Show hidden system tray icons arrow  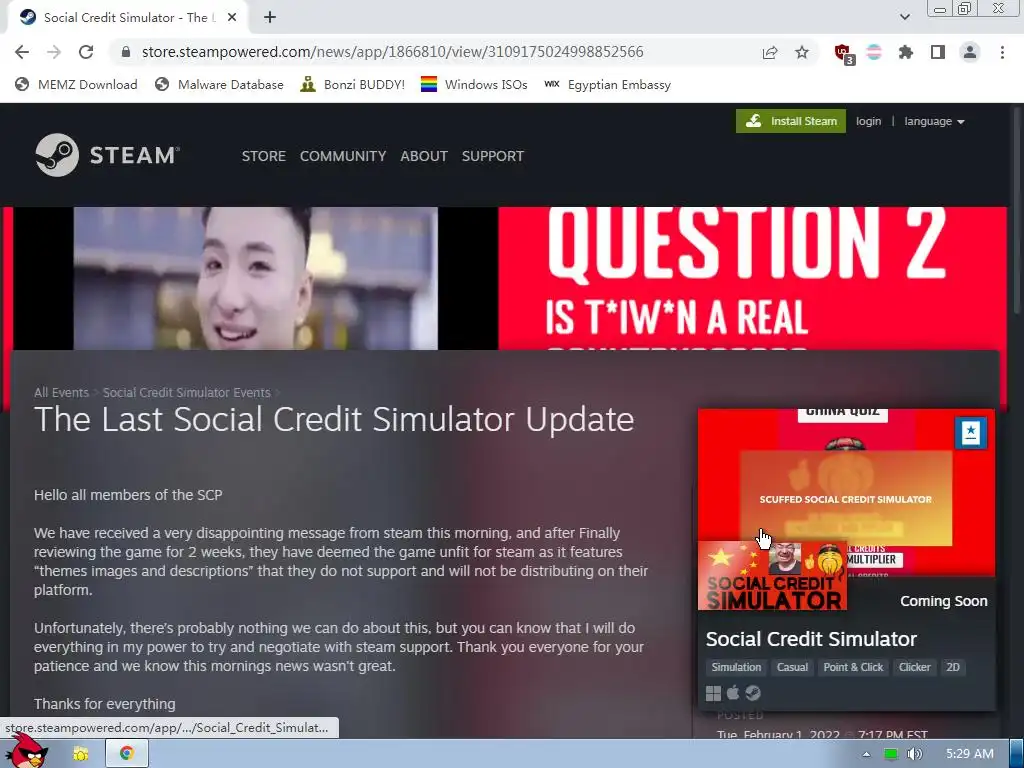tap(867, 754)
